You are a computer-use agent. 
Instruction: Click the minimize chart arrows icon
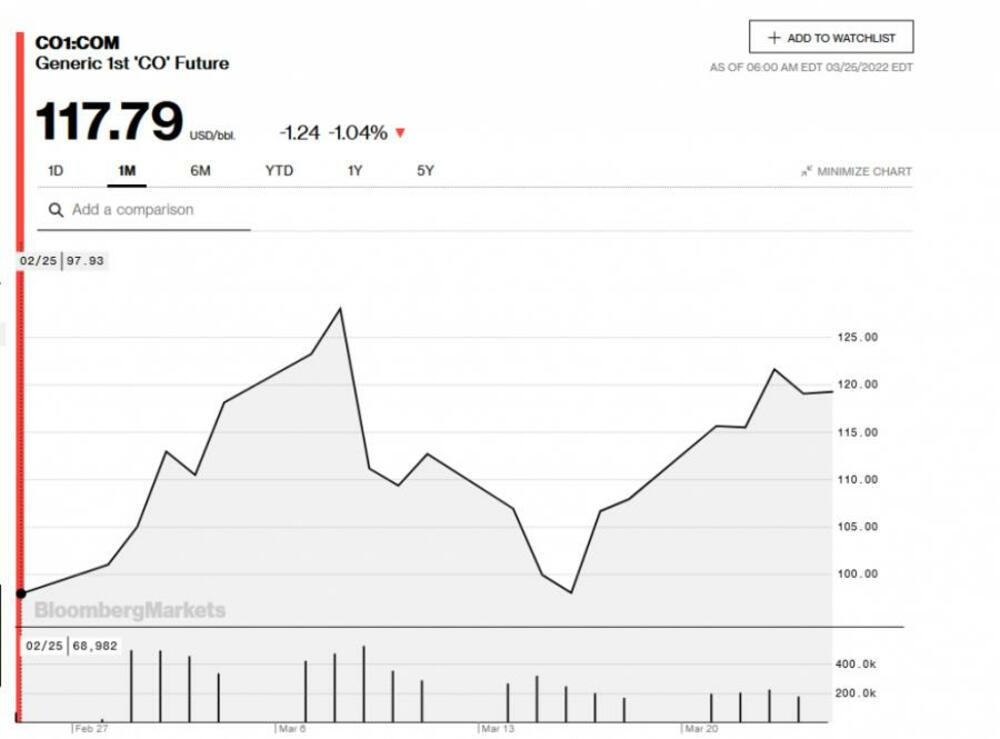coord(806,171)
